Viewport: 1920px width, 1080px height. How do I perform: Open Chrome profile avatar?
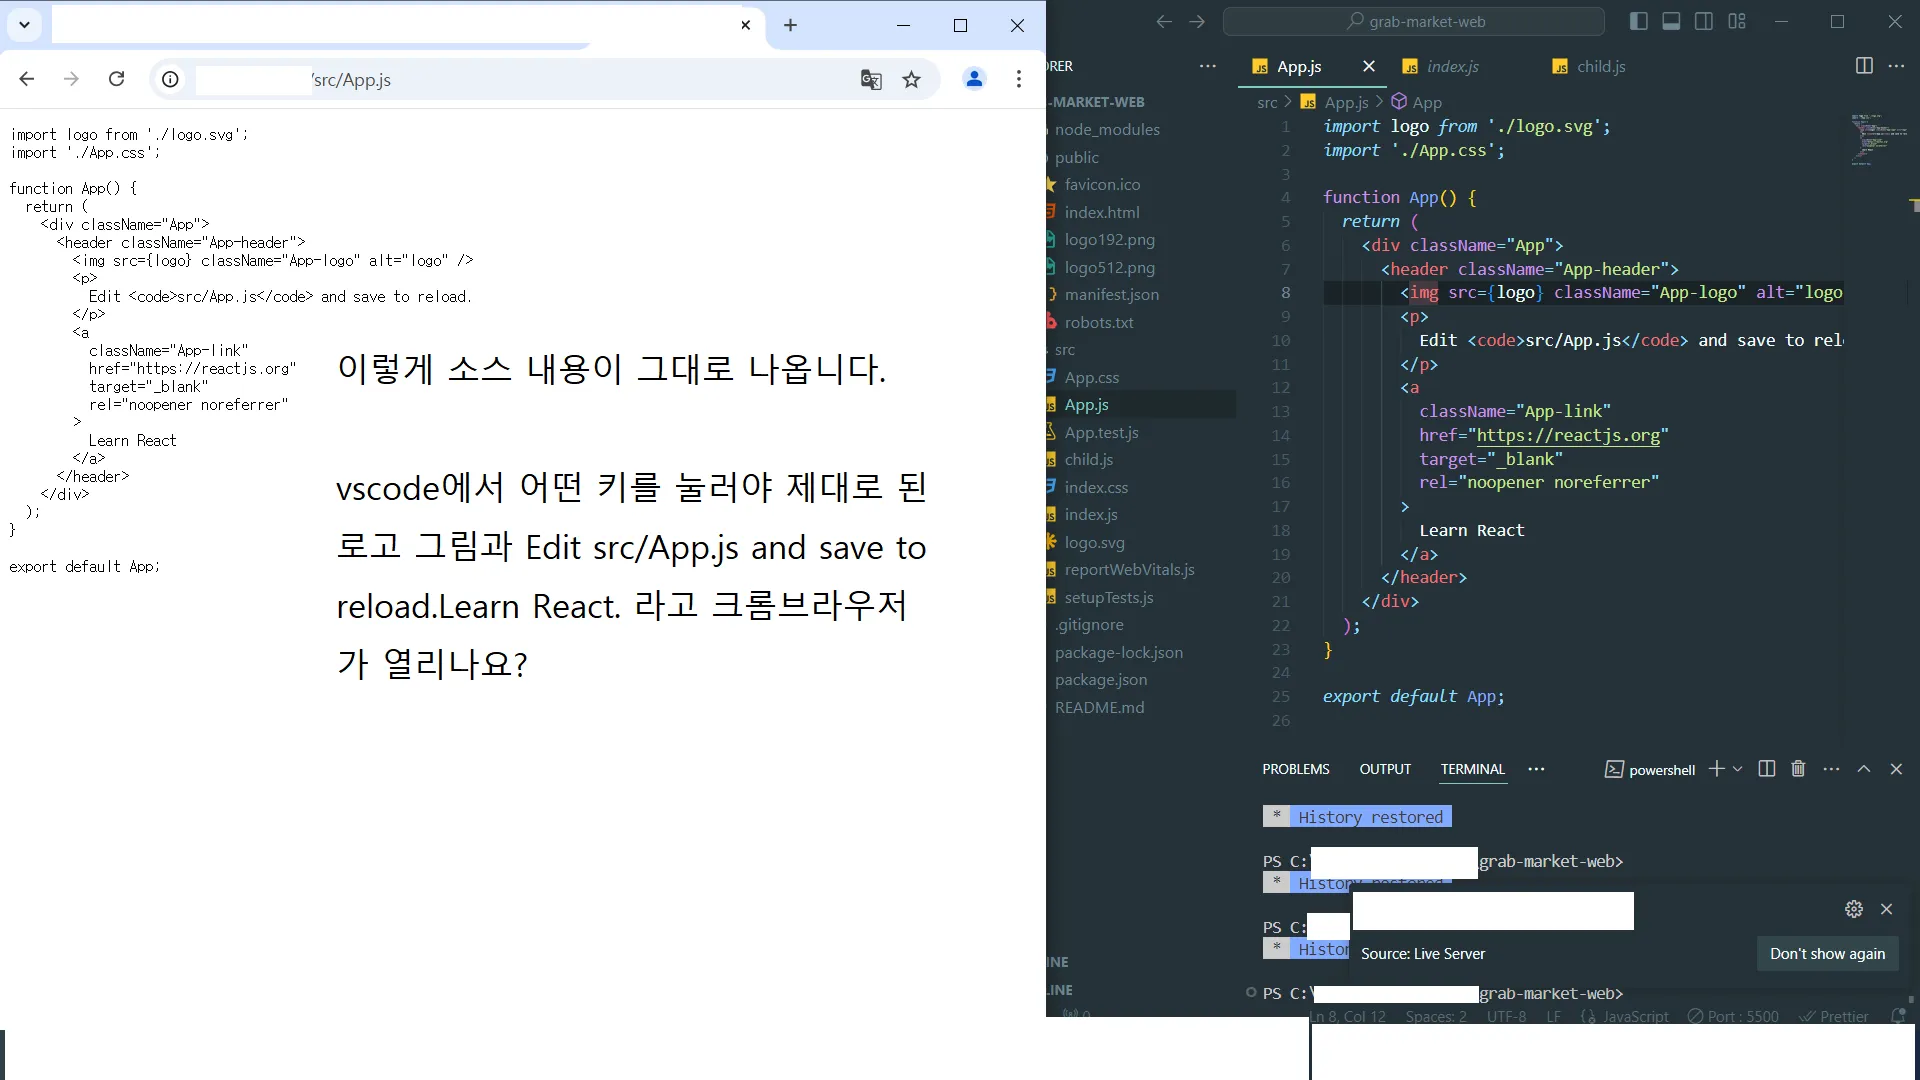click(974, 79)
